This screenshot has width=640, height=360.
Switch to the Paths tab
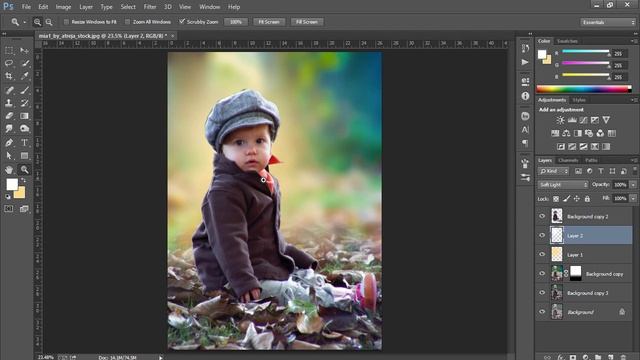click(591, 160)
